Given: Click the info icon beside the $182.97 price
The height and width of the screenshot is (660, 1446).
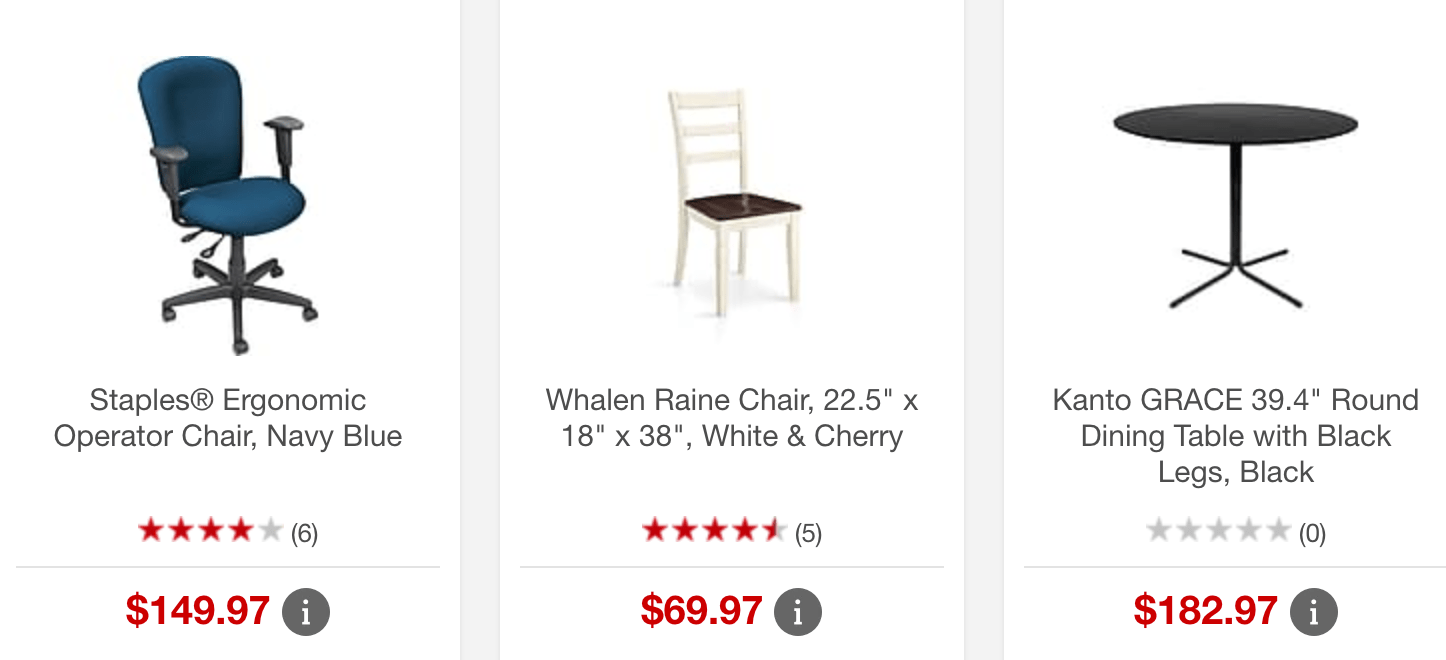Looking at the screenshot, I should pos(1314,612).
